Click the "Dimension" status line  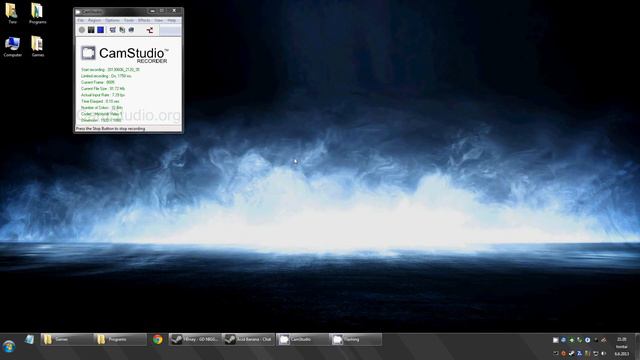[101, 120]
